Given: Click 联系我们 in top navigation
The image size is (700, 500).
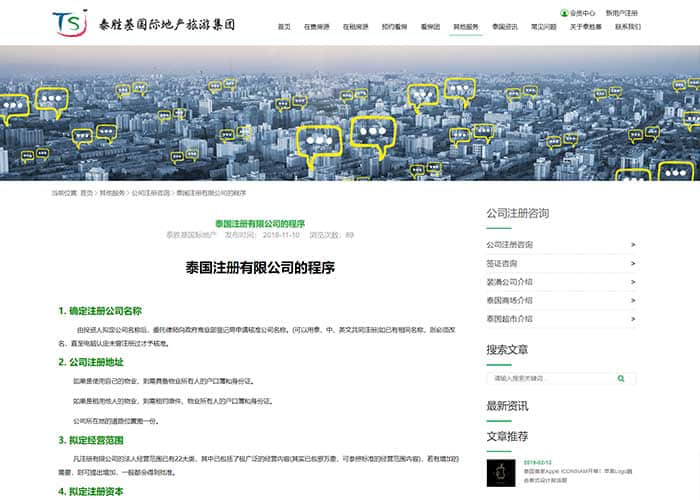Looking at the screenshot, I should click(627, 27).
